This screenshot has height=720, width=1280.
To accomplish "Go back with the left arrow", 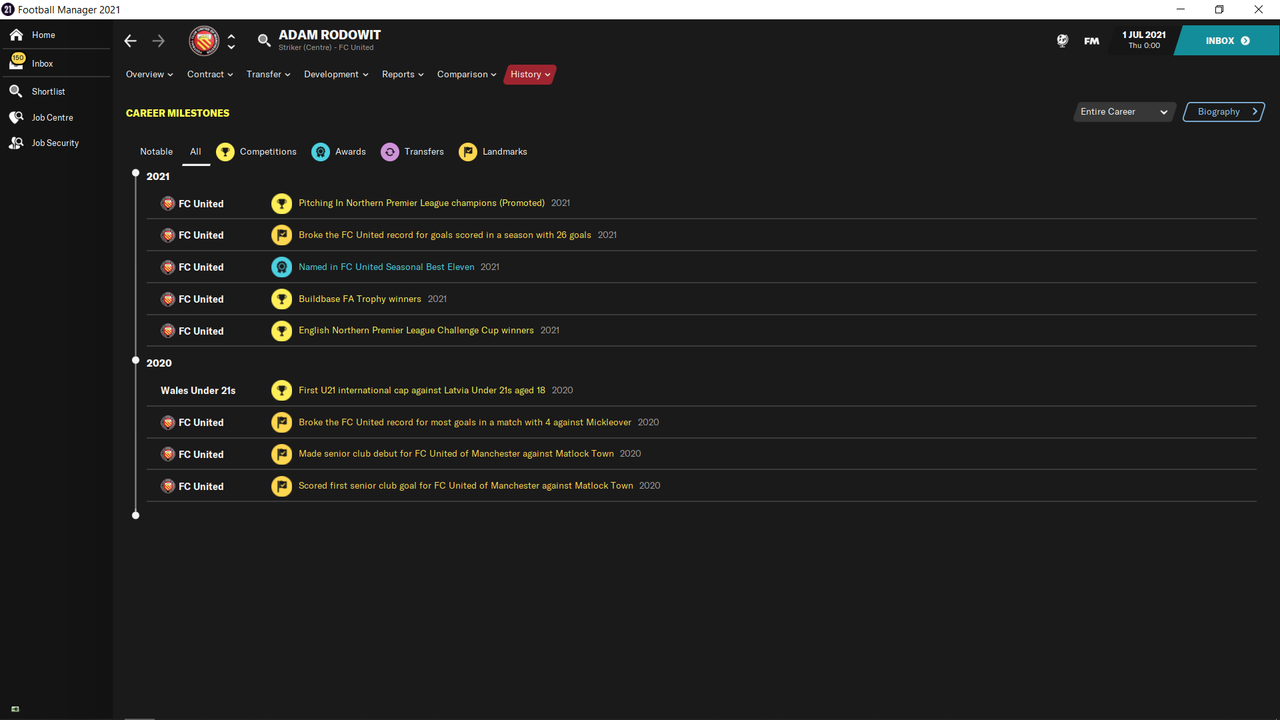I will tap(130, 41).
